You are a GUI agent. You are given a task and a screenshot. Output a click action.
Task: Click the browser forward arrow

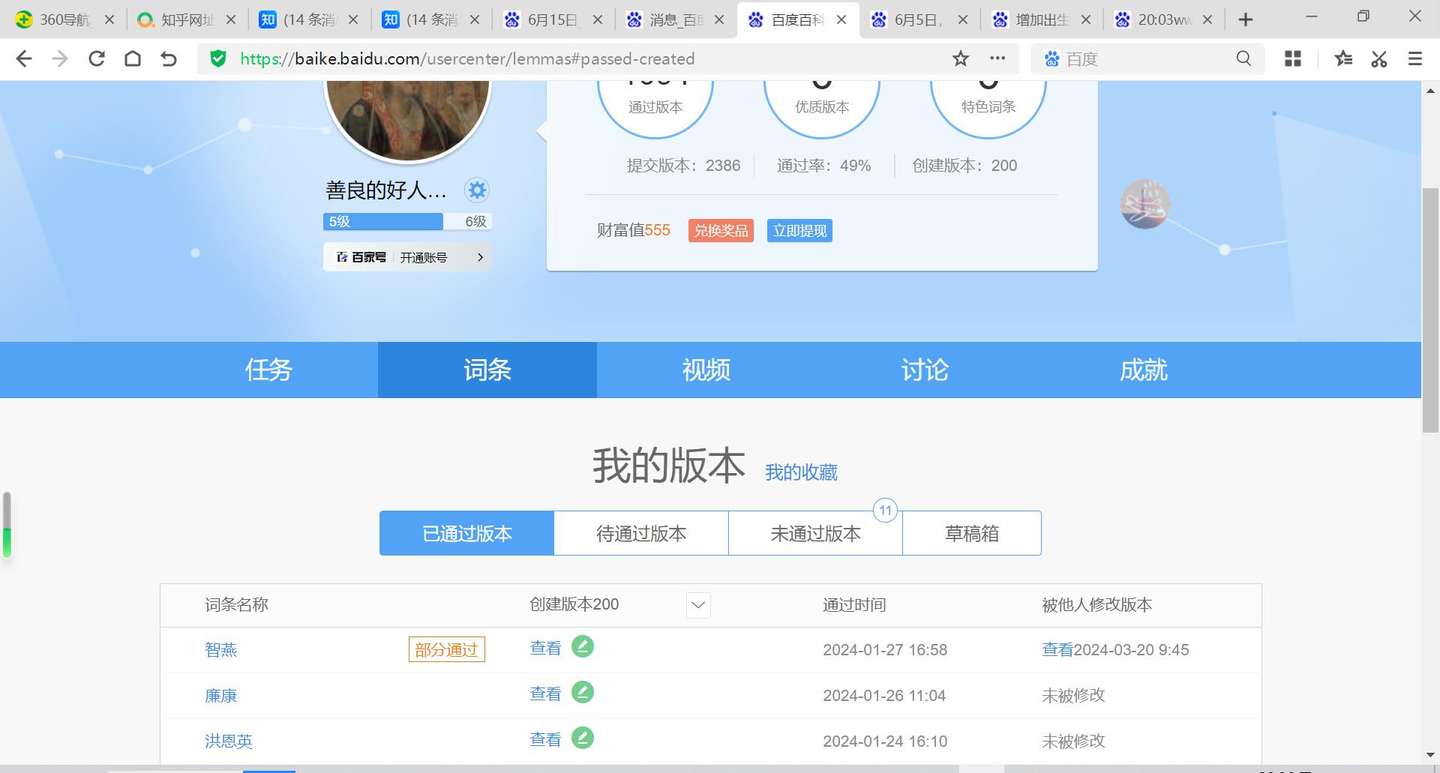[x=60, y=59]
